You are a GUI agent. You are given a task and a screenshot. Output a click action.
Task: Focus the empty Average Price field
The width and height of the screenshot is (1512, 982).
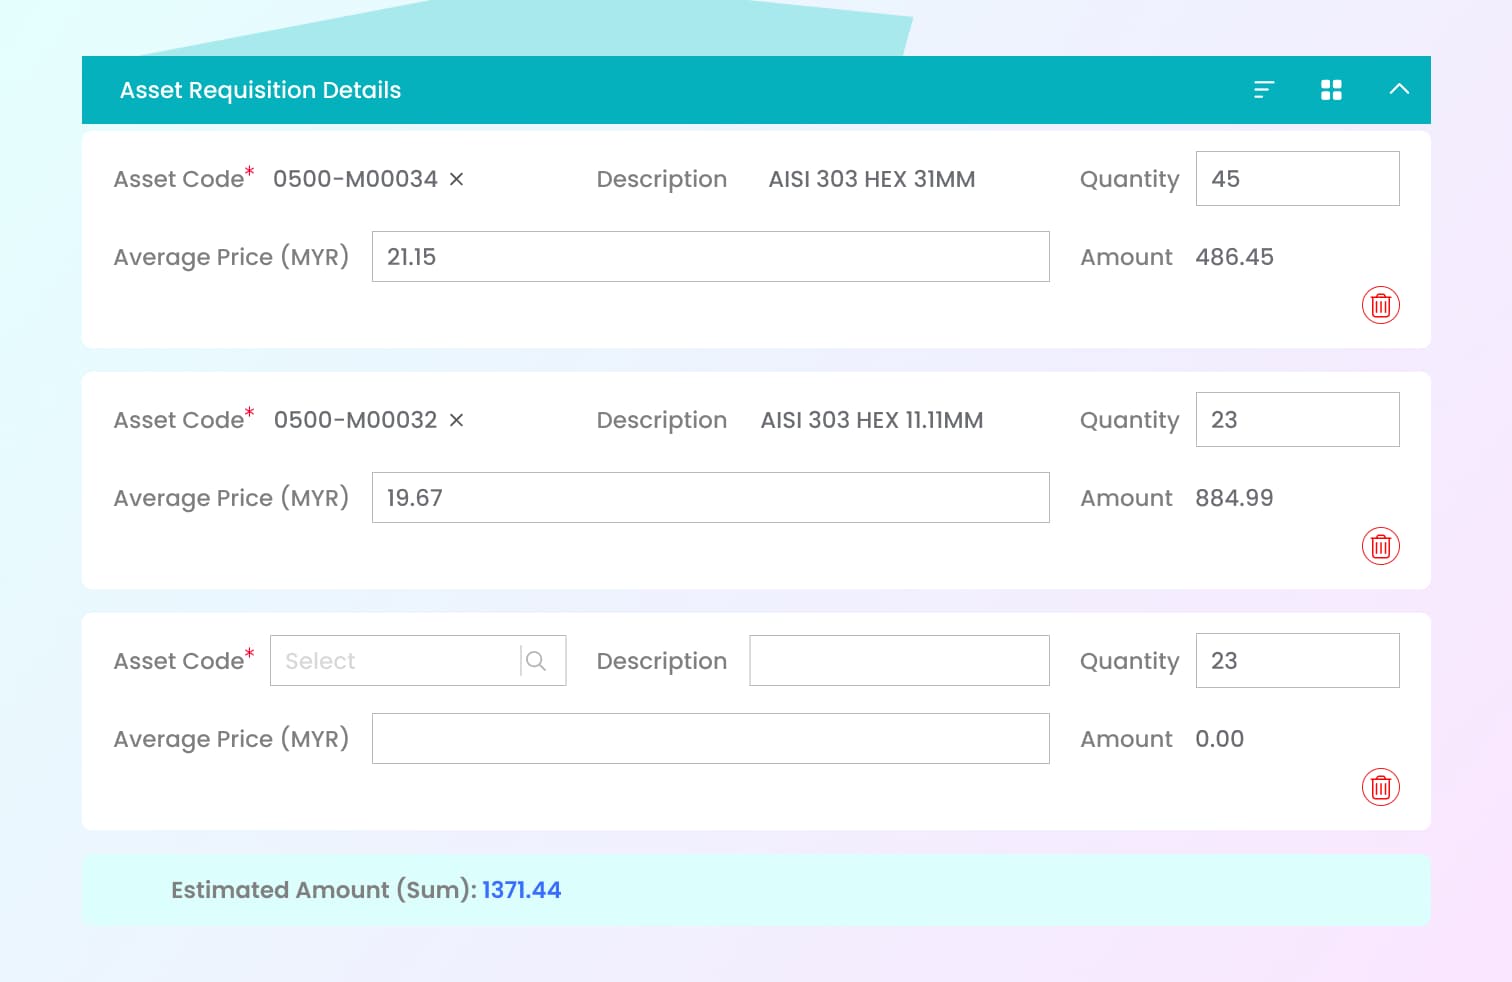(710, 739)
